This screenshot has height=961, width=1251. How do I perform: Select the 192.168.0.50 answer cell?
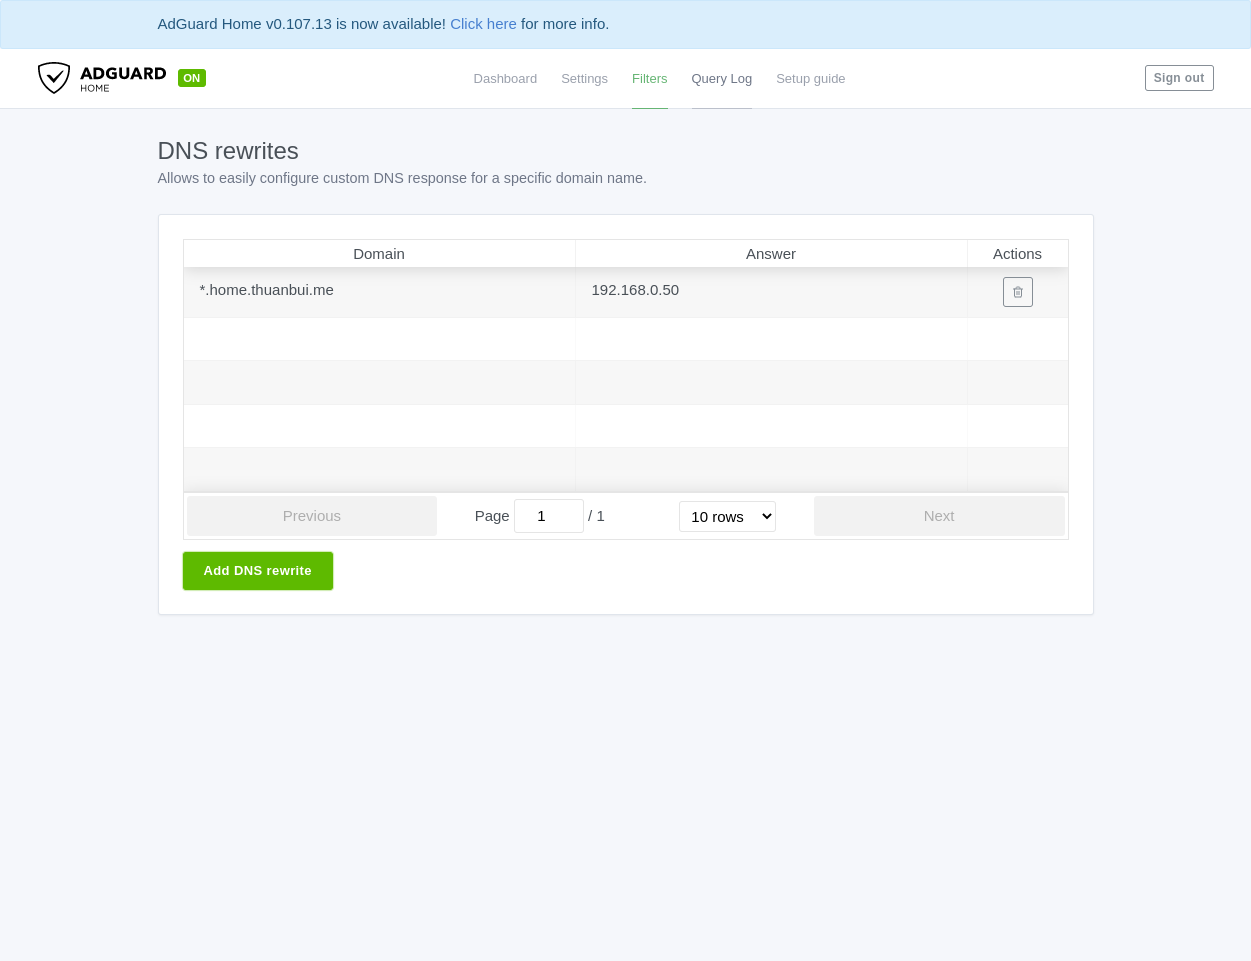coord(635,290)
